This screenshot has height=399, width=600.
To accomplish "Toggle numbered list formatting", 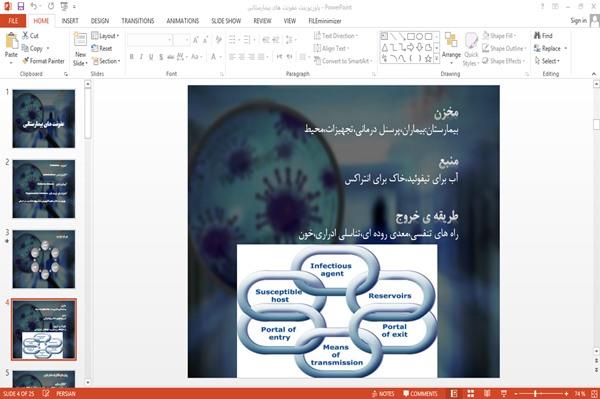I will [248, 39].
